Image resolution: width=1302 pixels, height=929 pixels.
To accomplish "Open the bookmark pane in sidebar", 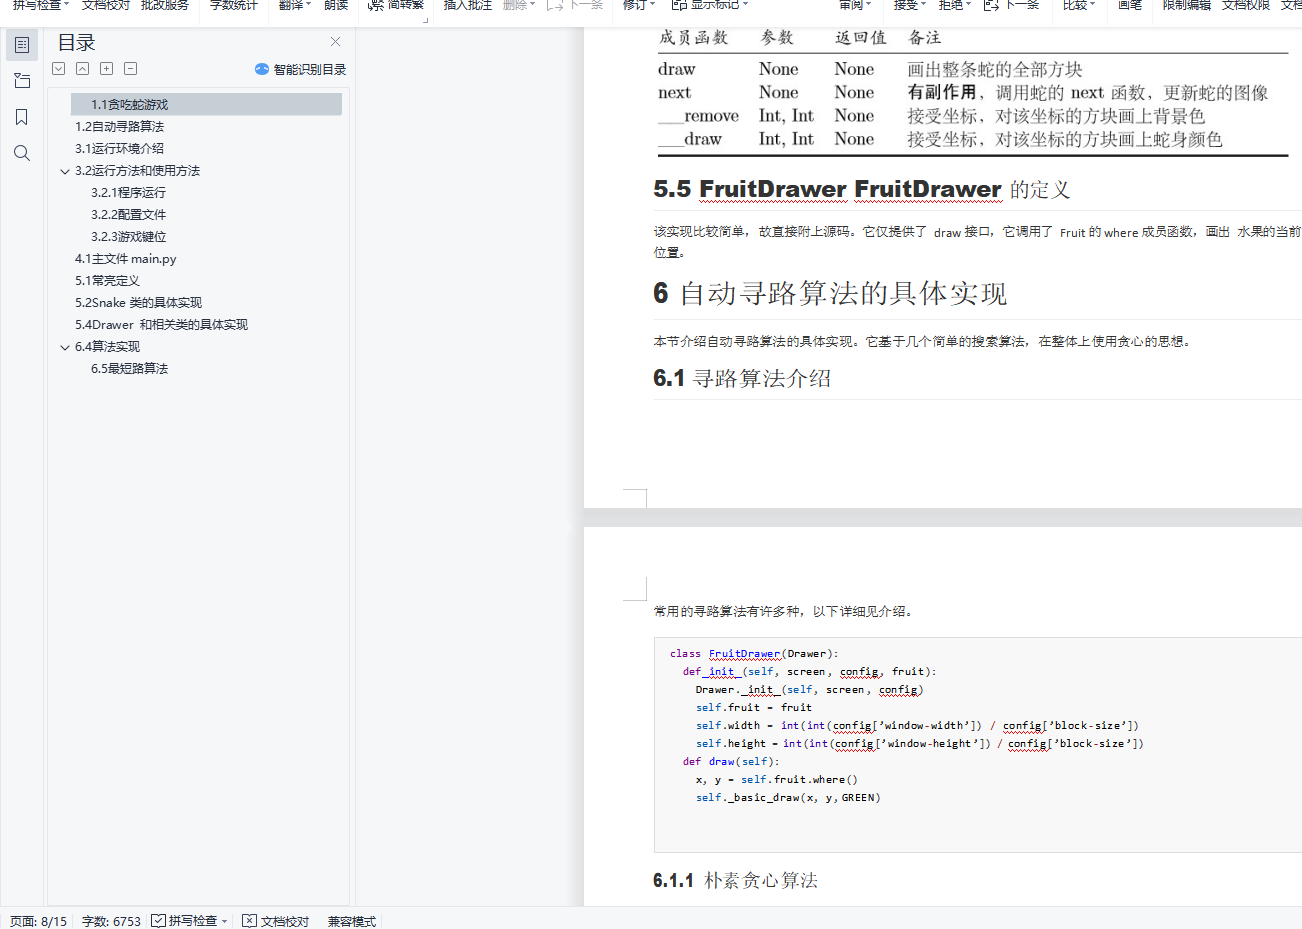I will (22, 117).
